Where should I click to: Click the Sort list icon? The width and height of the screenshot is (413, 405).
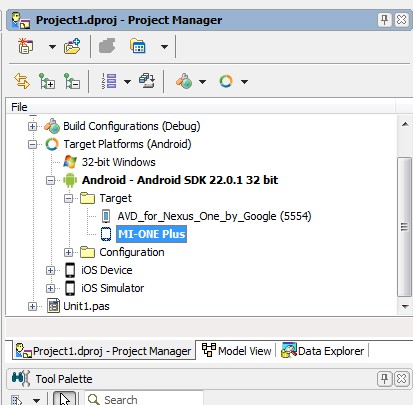[x=109, y=81]
